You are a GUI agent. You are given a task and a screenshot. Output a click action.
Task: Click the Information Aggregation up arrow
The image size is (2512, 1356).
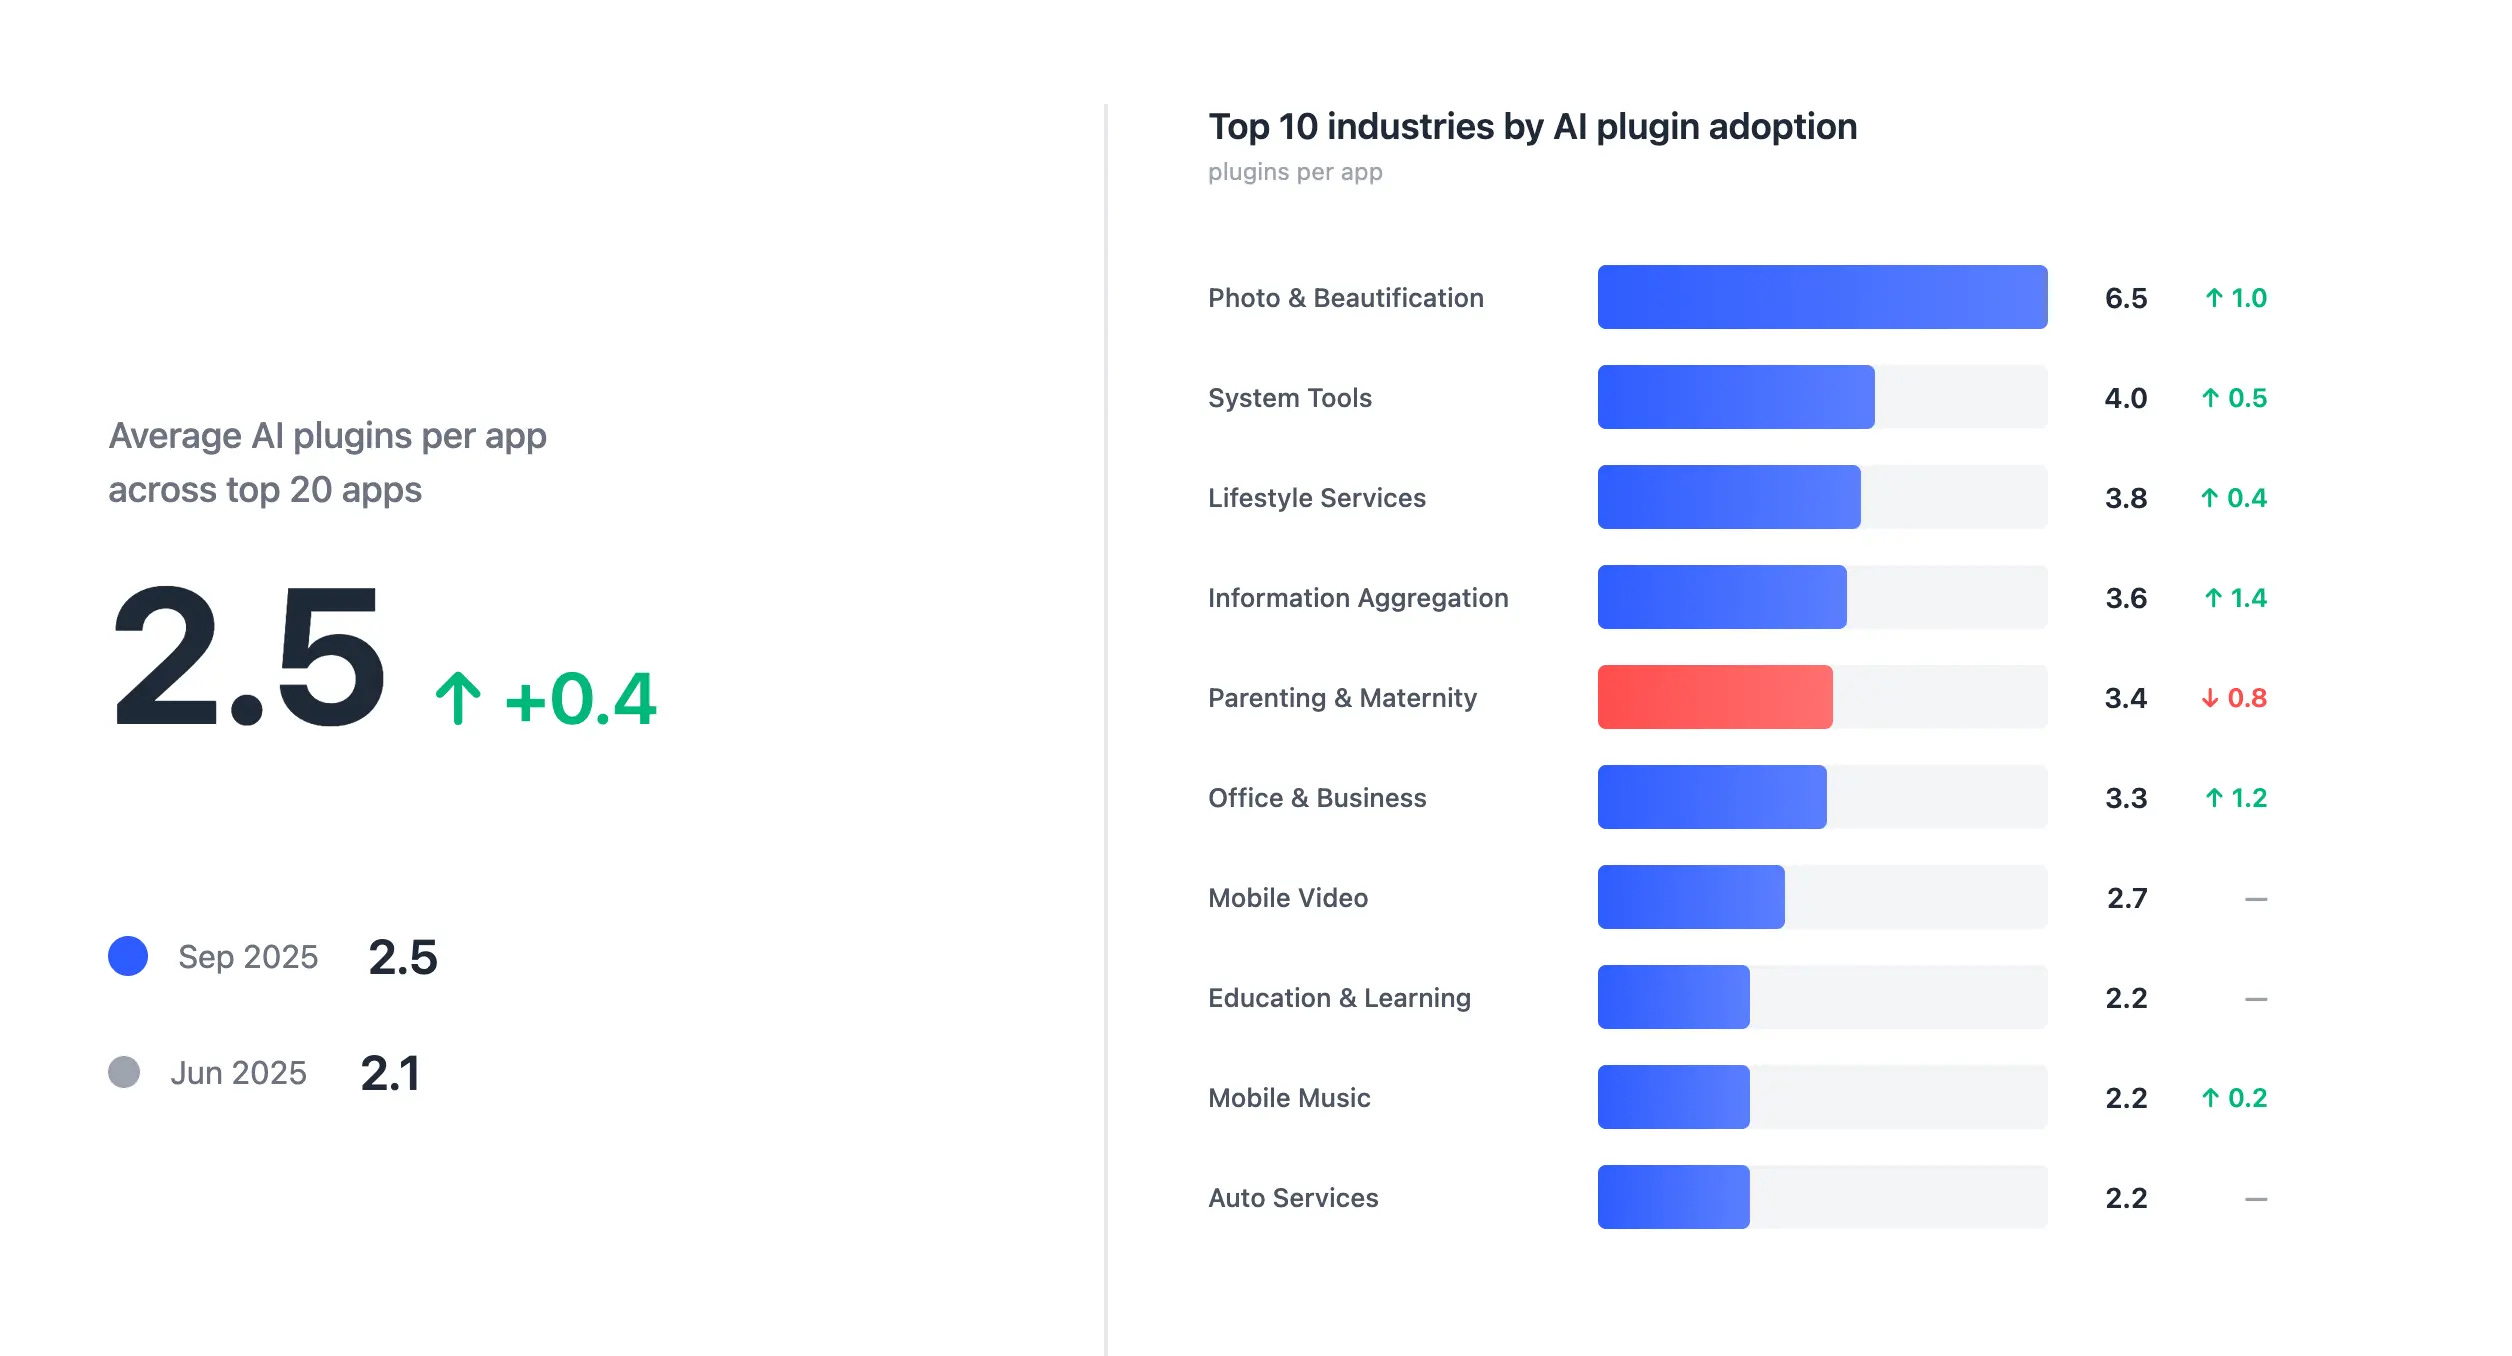[x=2214, y=598]
